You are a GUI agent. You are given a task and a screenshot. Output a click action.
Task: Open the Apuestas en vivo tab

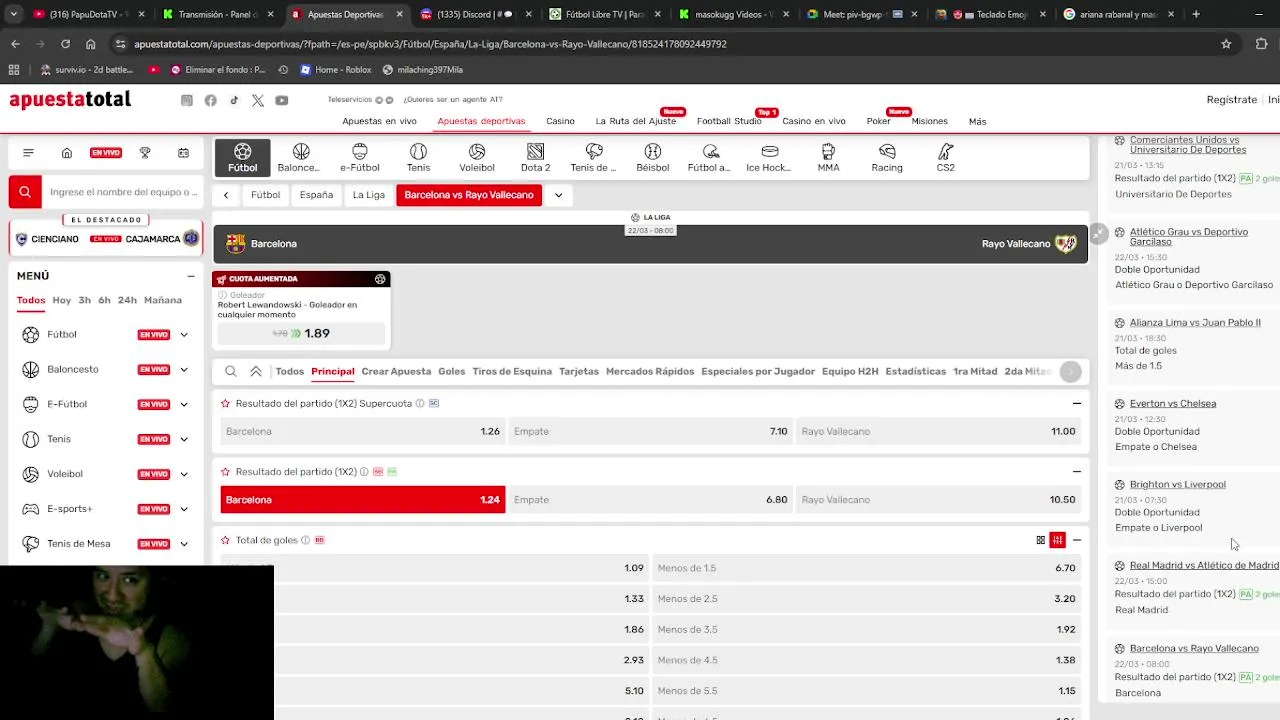coord(379,121)
